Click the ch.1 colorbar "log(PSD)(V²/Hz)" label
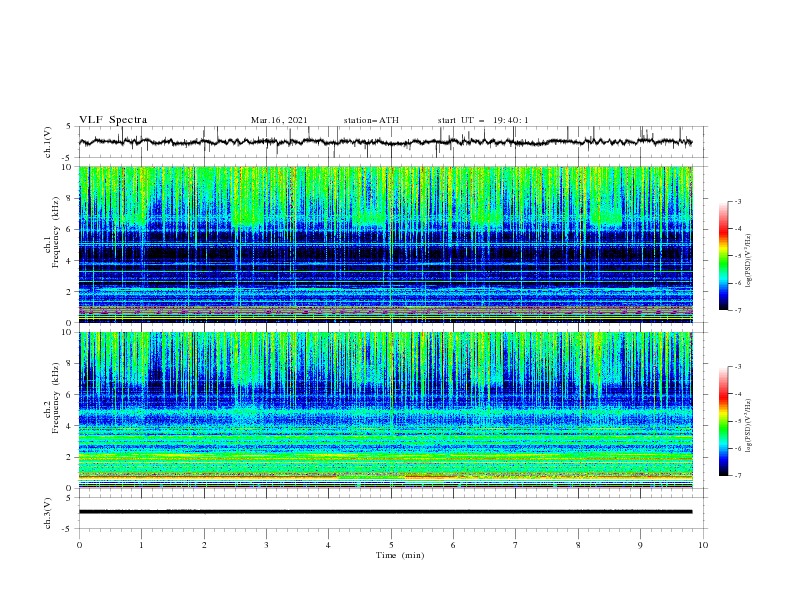 (x=749, y=261)
